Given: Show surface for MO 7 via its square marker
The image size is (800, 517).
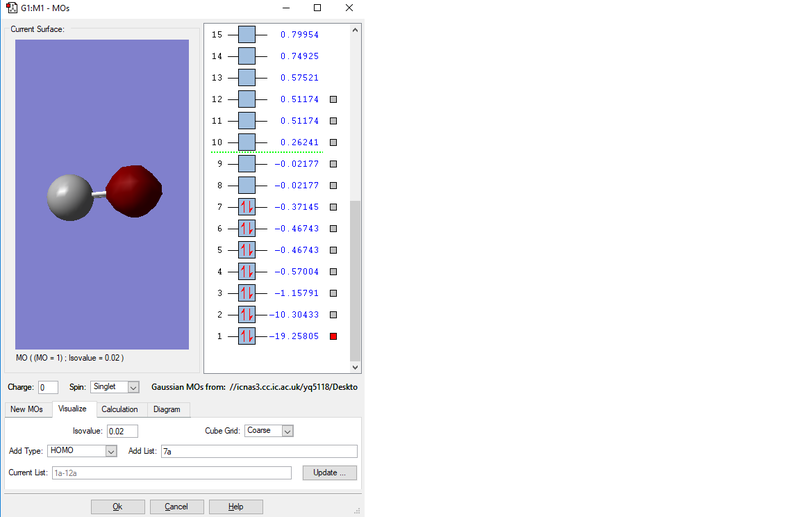Looking at the screenshot, I should tap(334, 207).
